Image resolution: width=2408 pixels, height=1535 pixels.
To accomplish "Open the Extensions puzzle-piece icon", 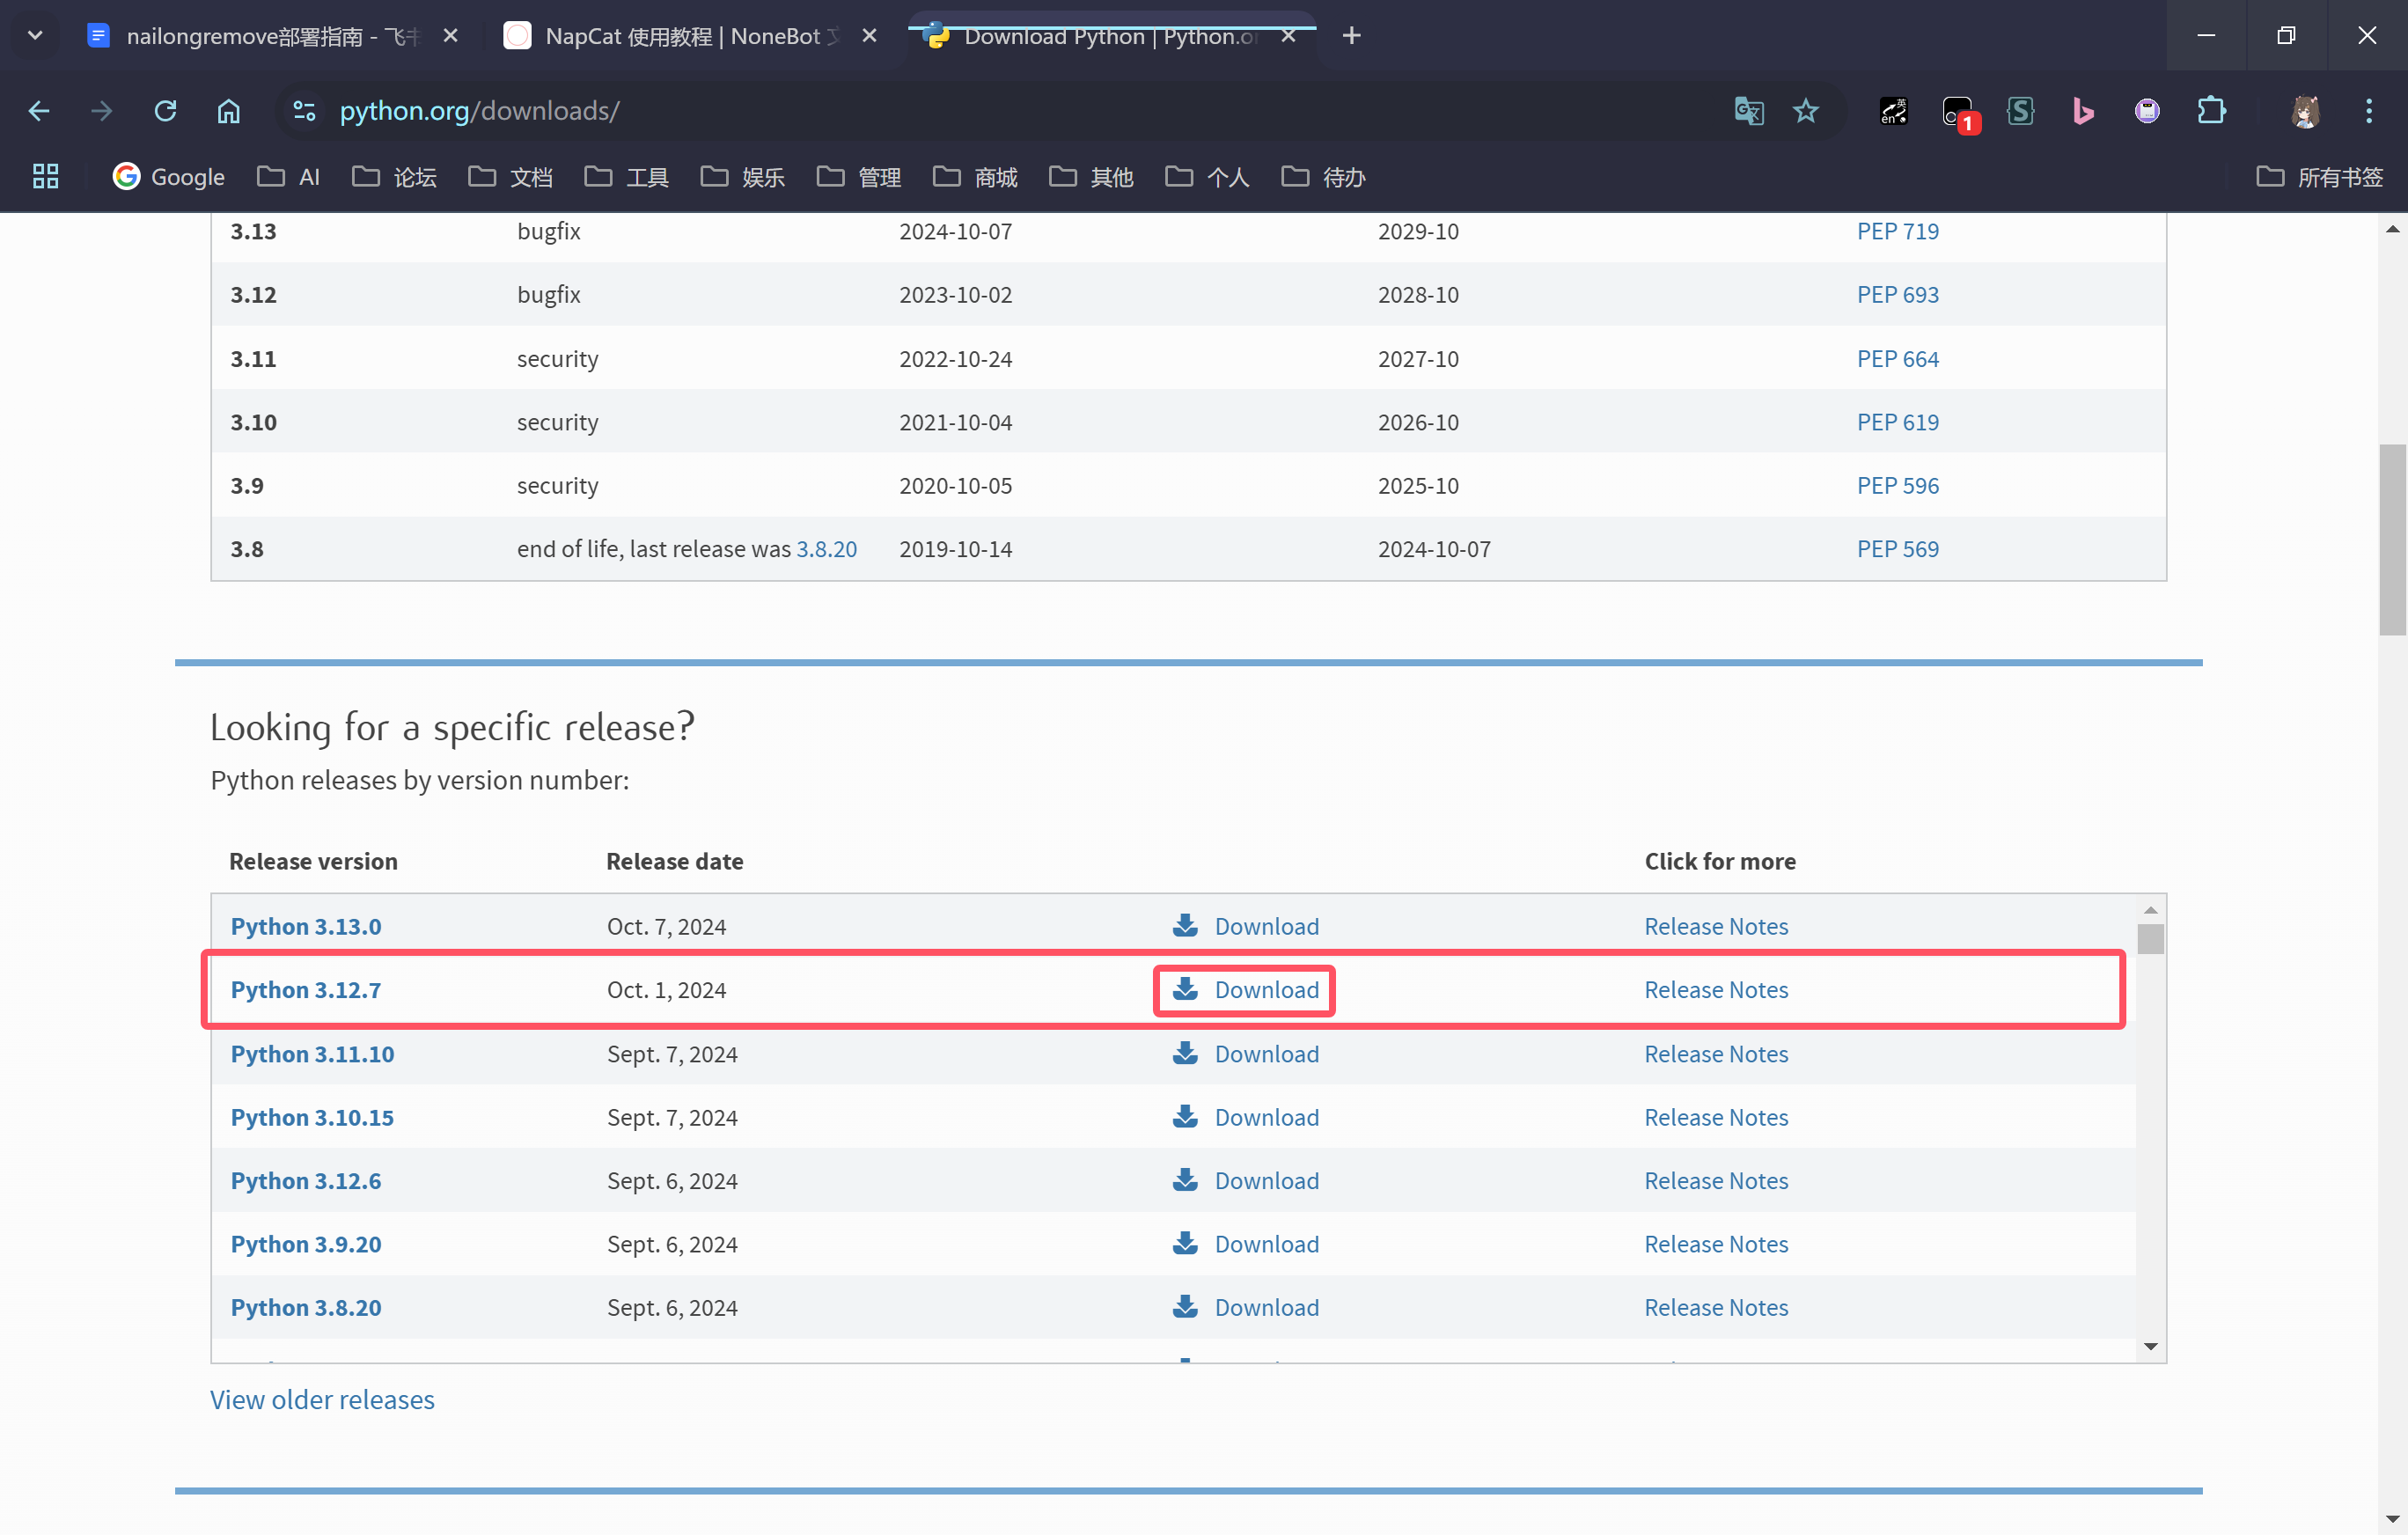I will 2211,111.
